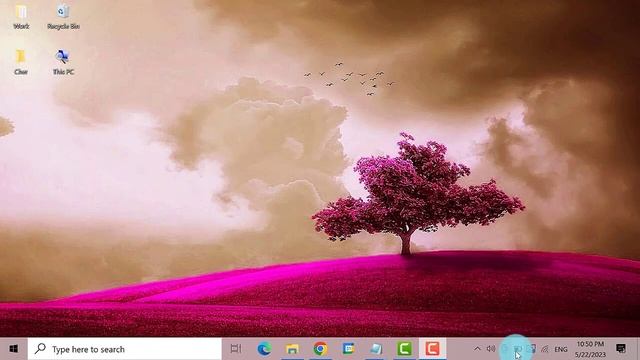Open File Explorer from the taskbar
Viewport: 640px width, 360px height.
pyautogui.click(x=292, y=349)
